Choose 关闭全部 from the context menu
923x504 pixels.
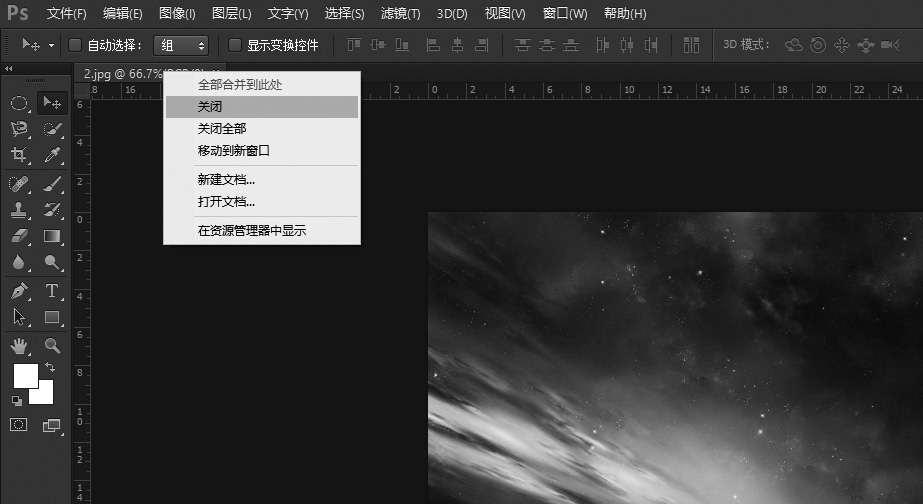click(221, 129)
